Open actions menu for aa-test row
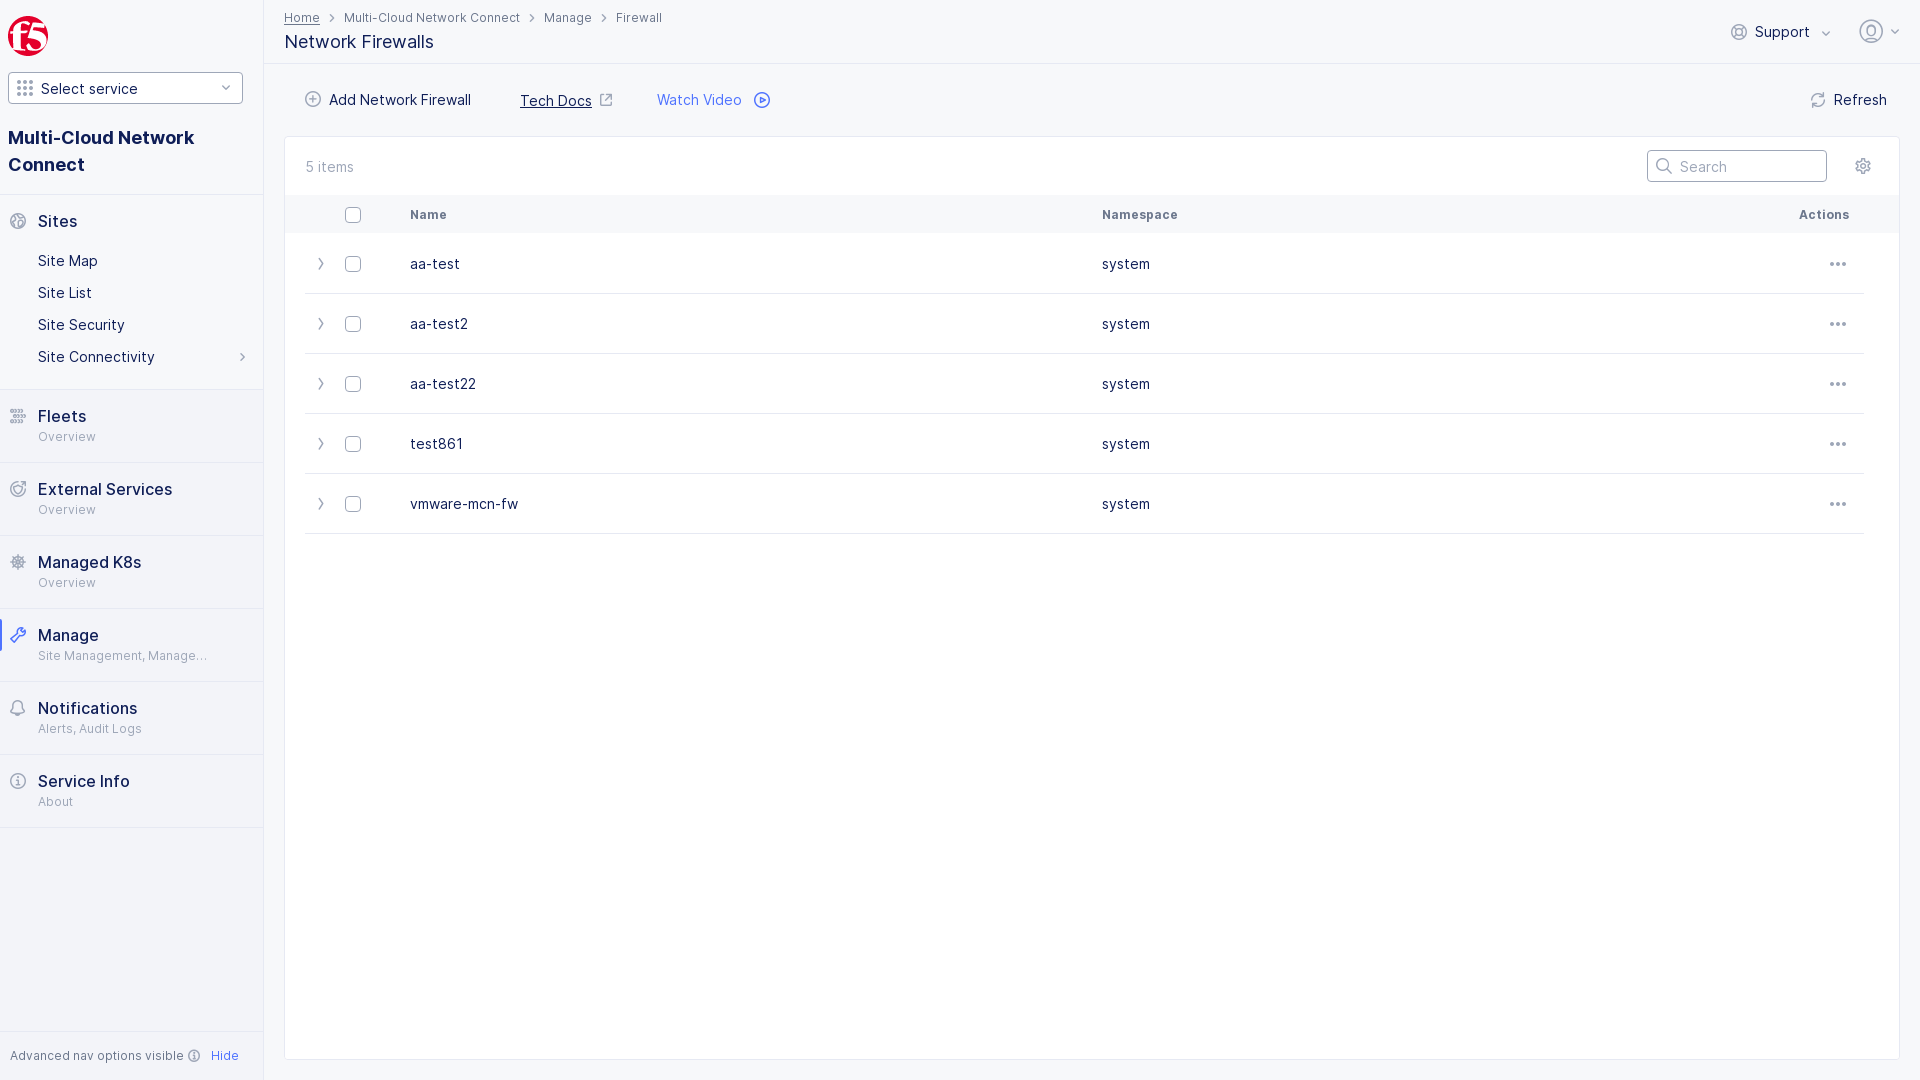Screen dimensions: 1920x1080 1837,264
